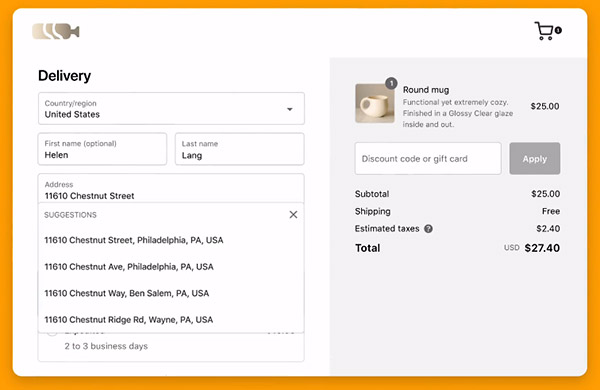Choose 11610 Chestnut Street, Philadelphia suggestion

[x=171, y=240]
